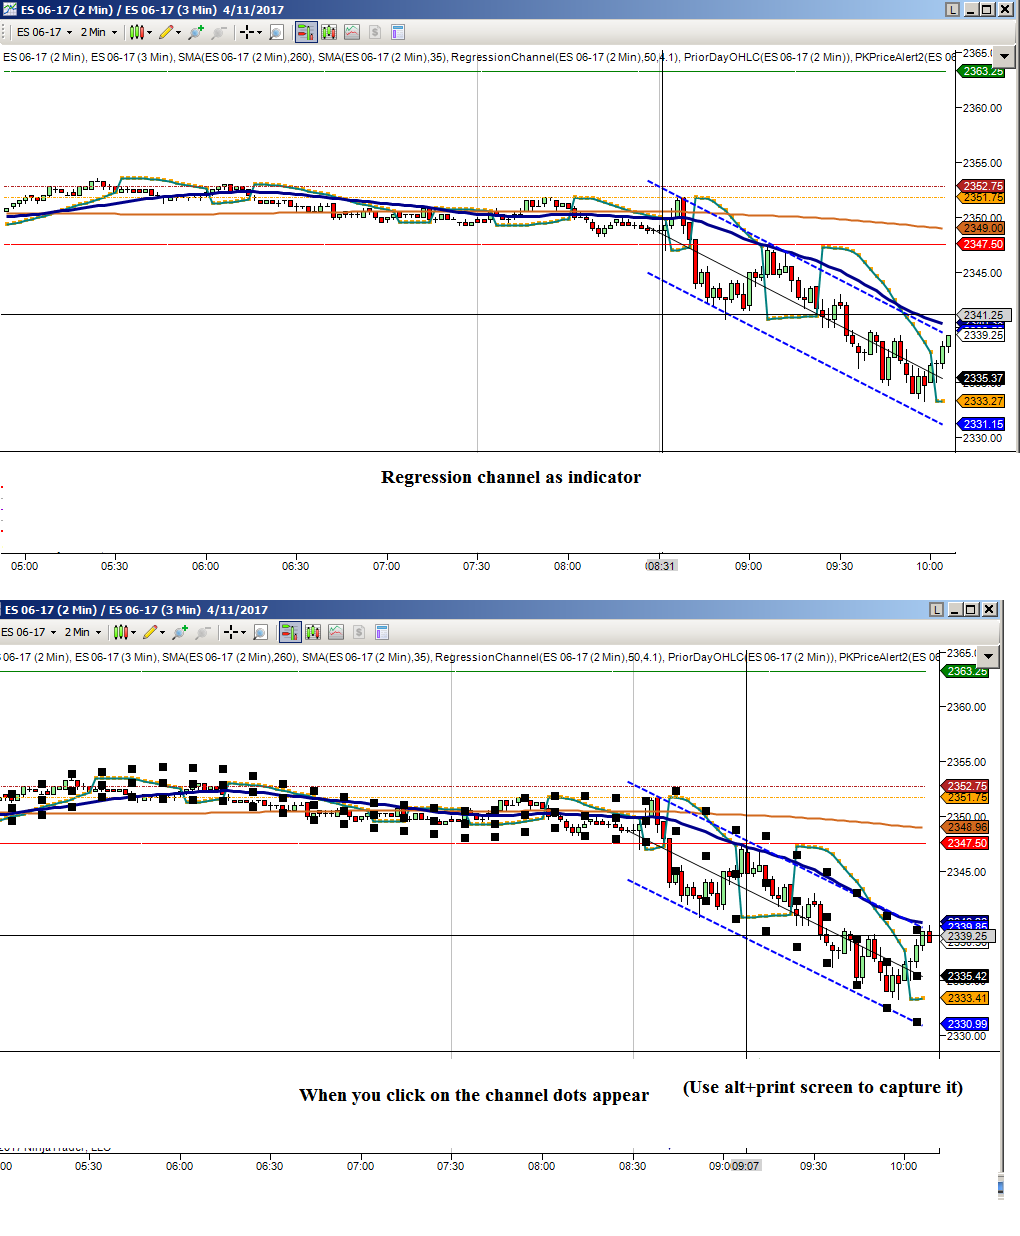This screenshot has width=1020, height=1236.
Task: Expand drawing tools arrow in upper chart toolbar
Action: (x=179, y=32)
